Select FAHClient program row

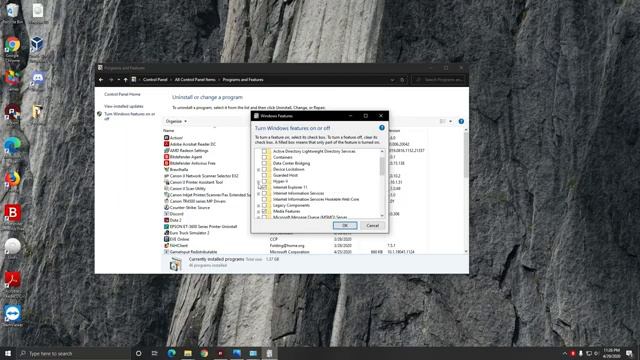tap(179, 246)
